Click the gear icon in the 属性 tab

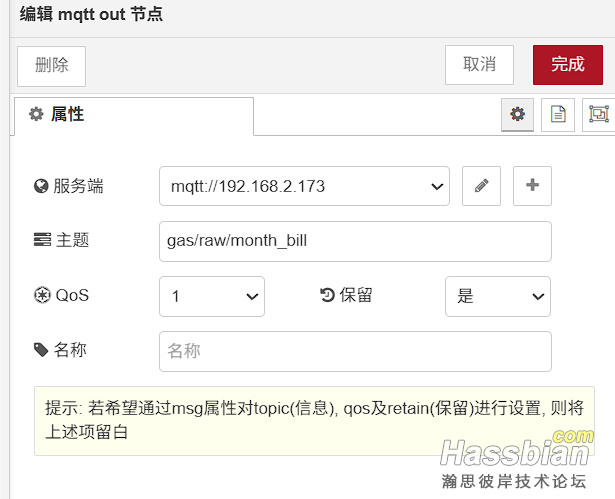[37, 114]
